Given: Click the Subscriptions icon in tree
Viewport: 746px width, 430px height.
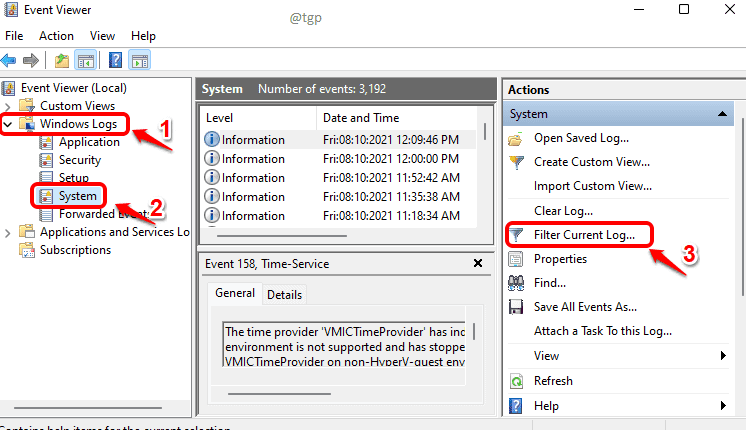Looking at the screenshot, I should click(27, 250).
